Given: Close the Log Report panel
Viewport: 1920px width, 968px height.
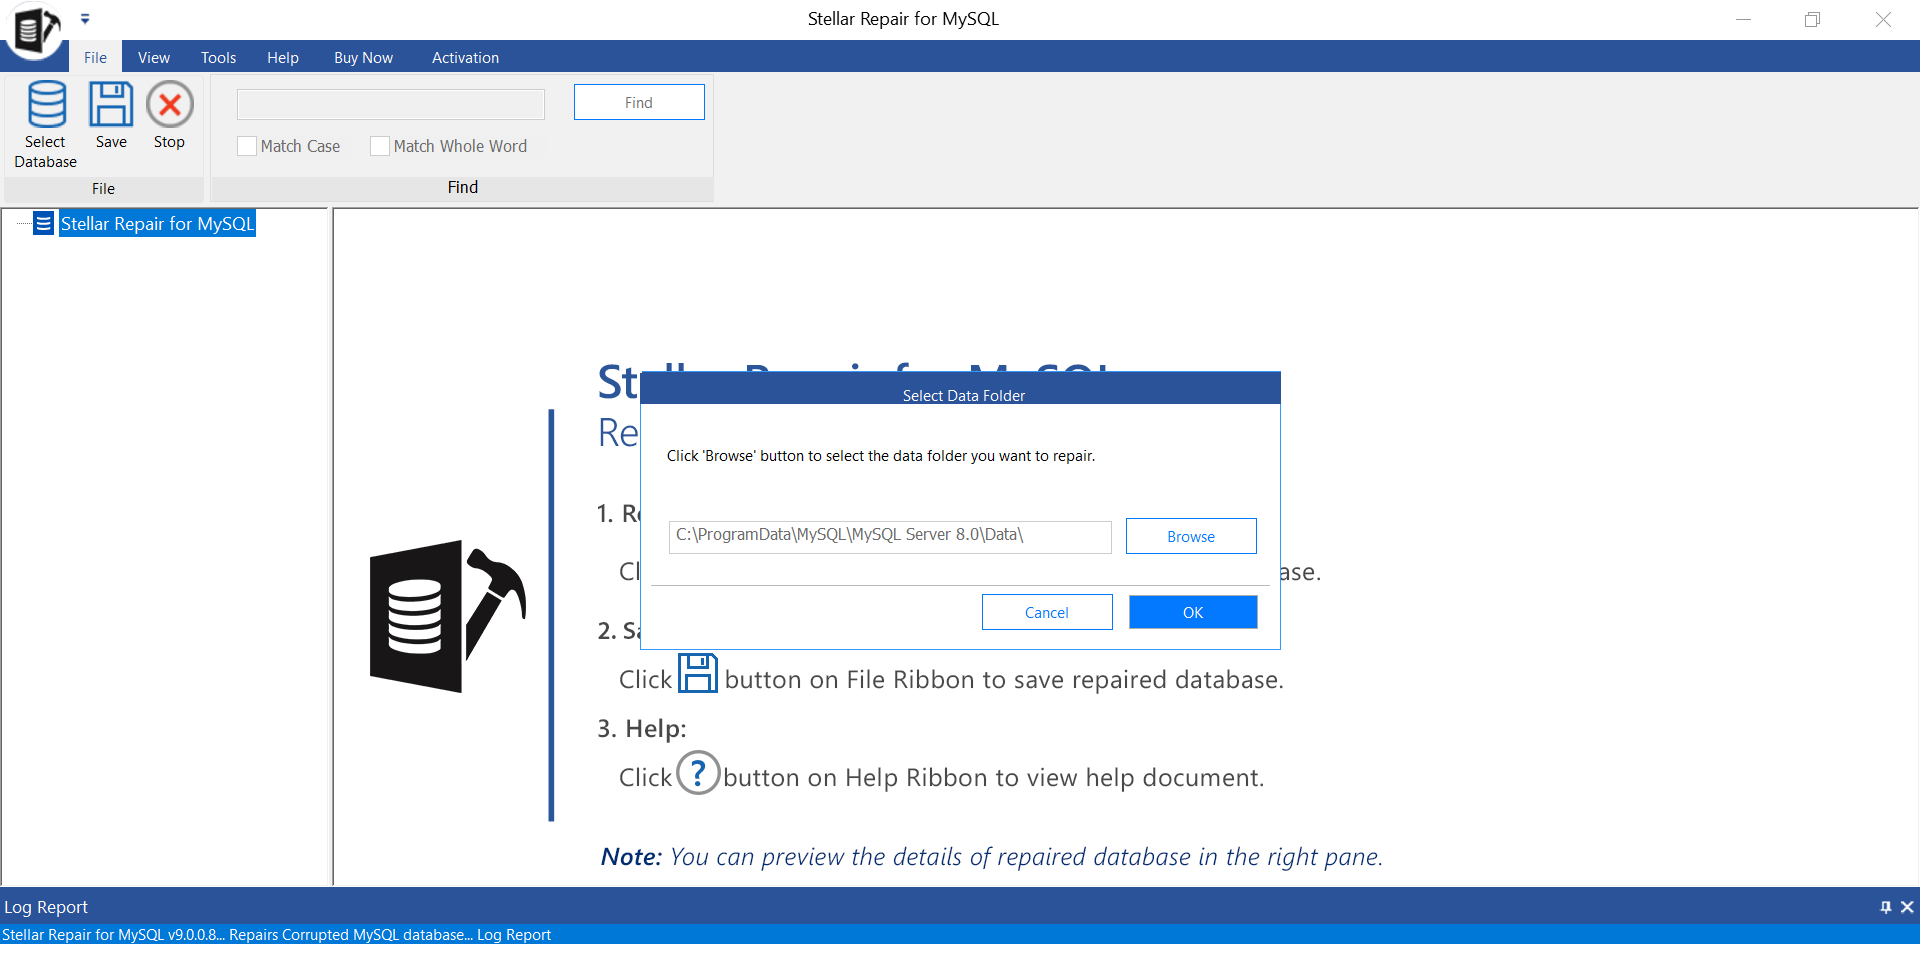Looking at the screenshot, I should [1907, 907].
